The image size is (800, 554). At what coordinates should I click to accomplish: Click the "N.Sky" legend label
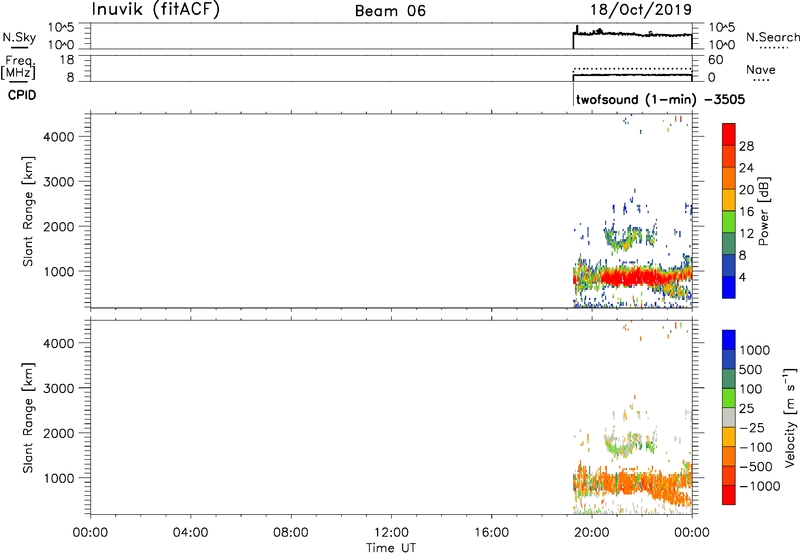pyautogui.click(x=19, y=38)
